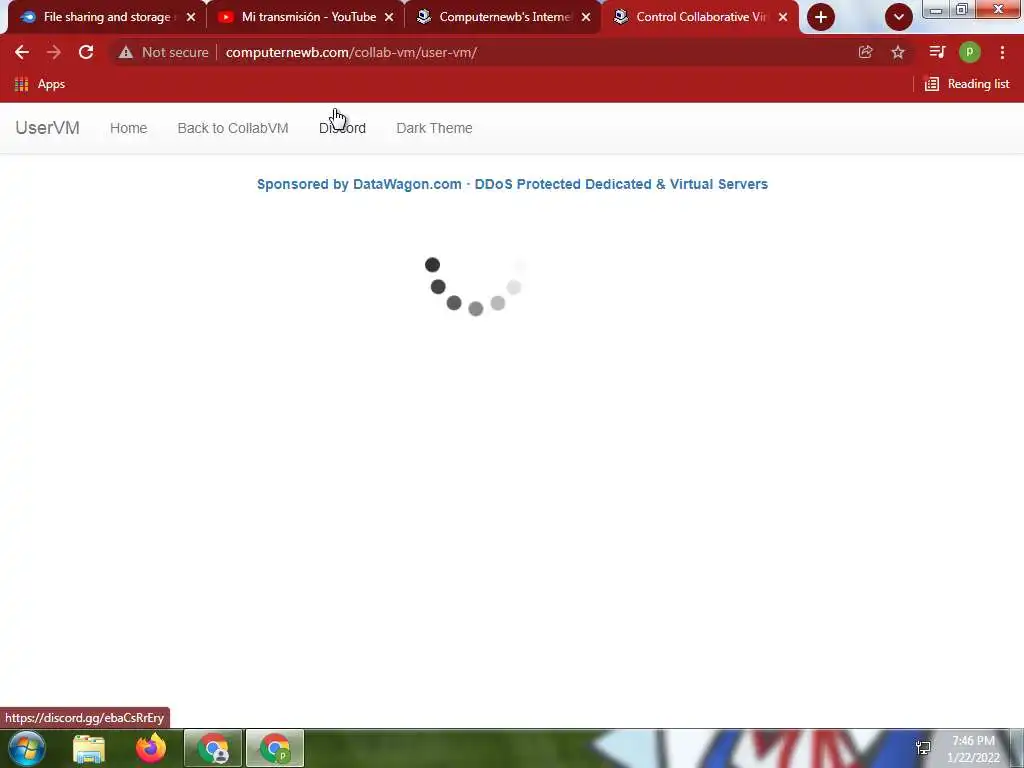Close the File sharing and storage tab
Viewport: 1024px width, 768px height.
point(191,17)
